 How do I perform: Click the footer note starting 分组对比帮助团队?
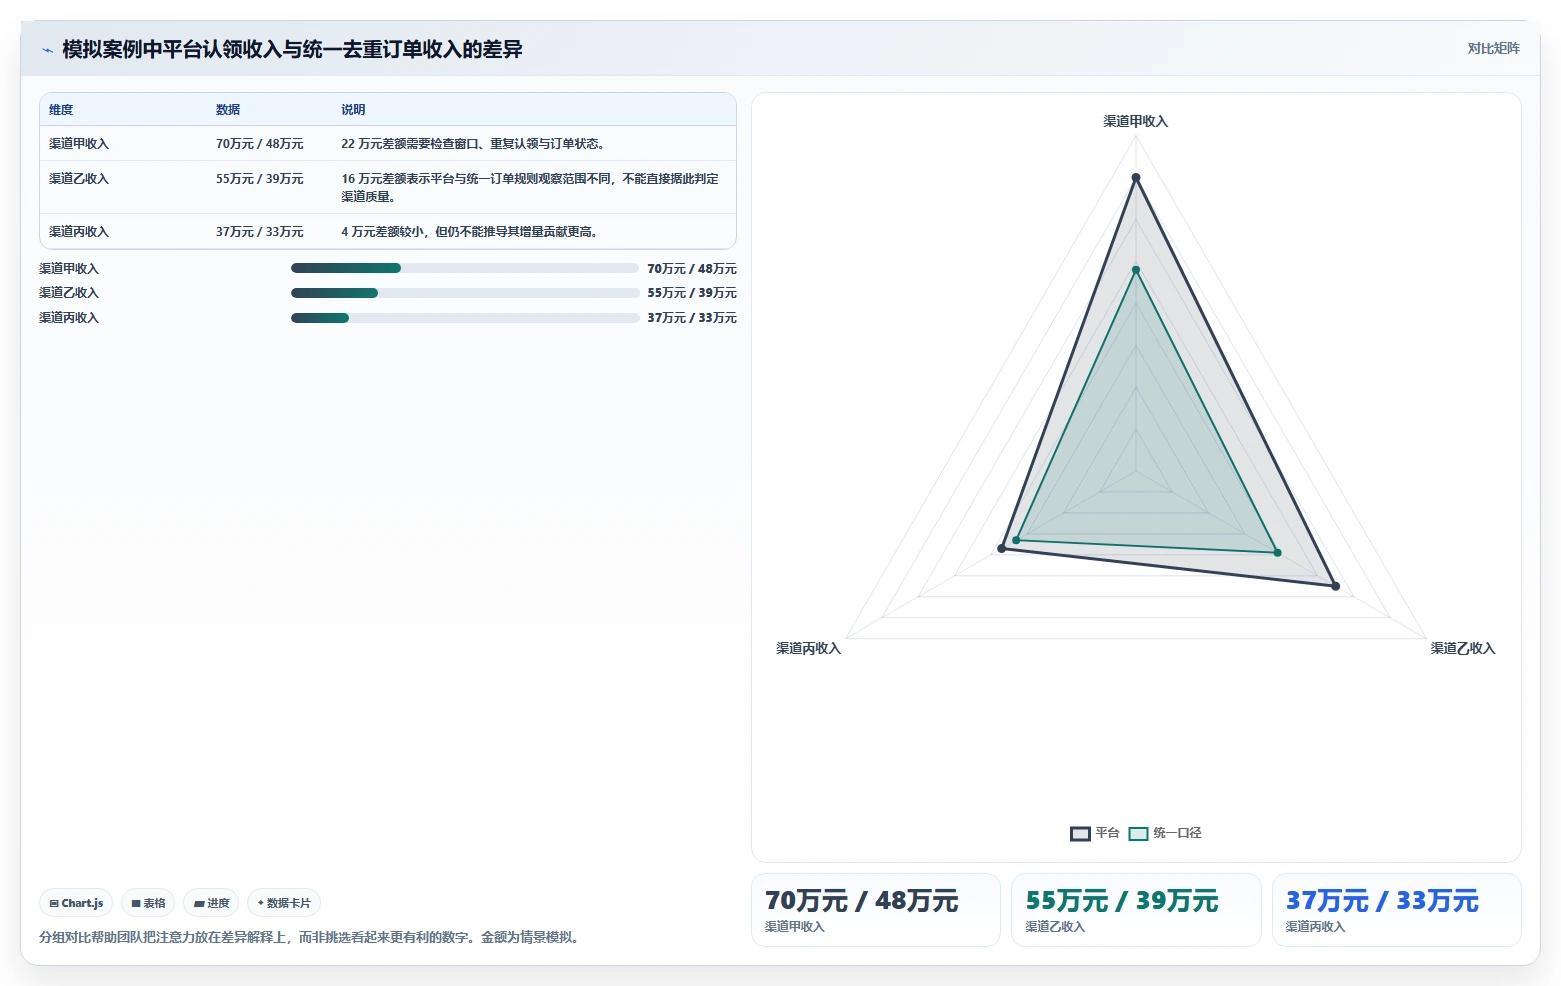[312, 938]
